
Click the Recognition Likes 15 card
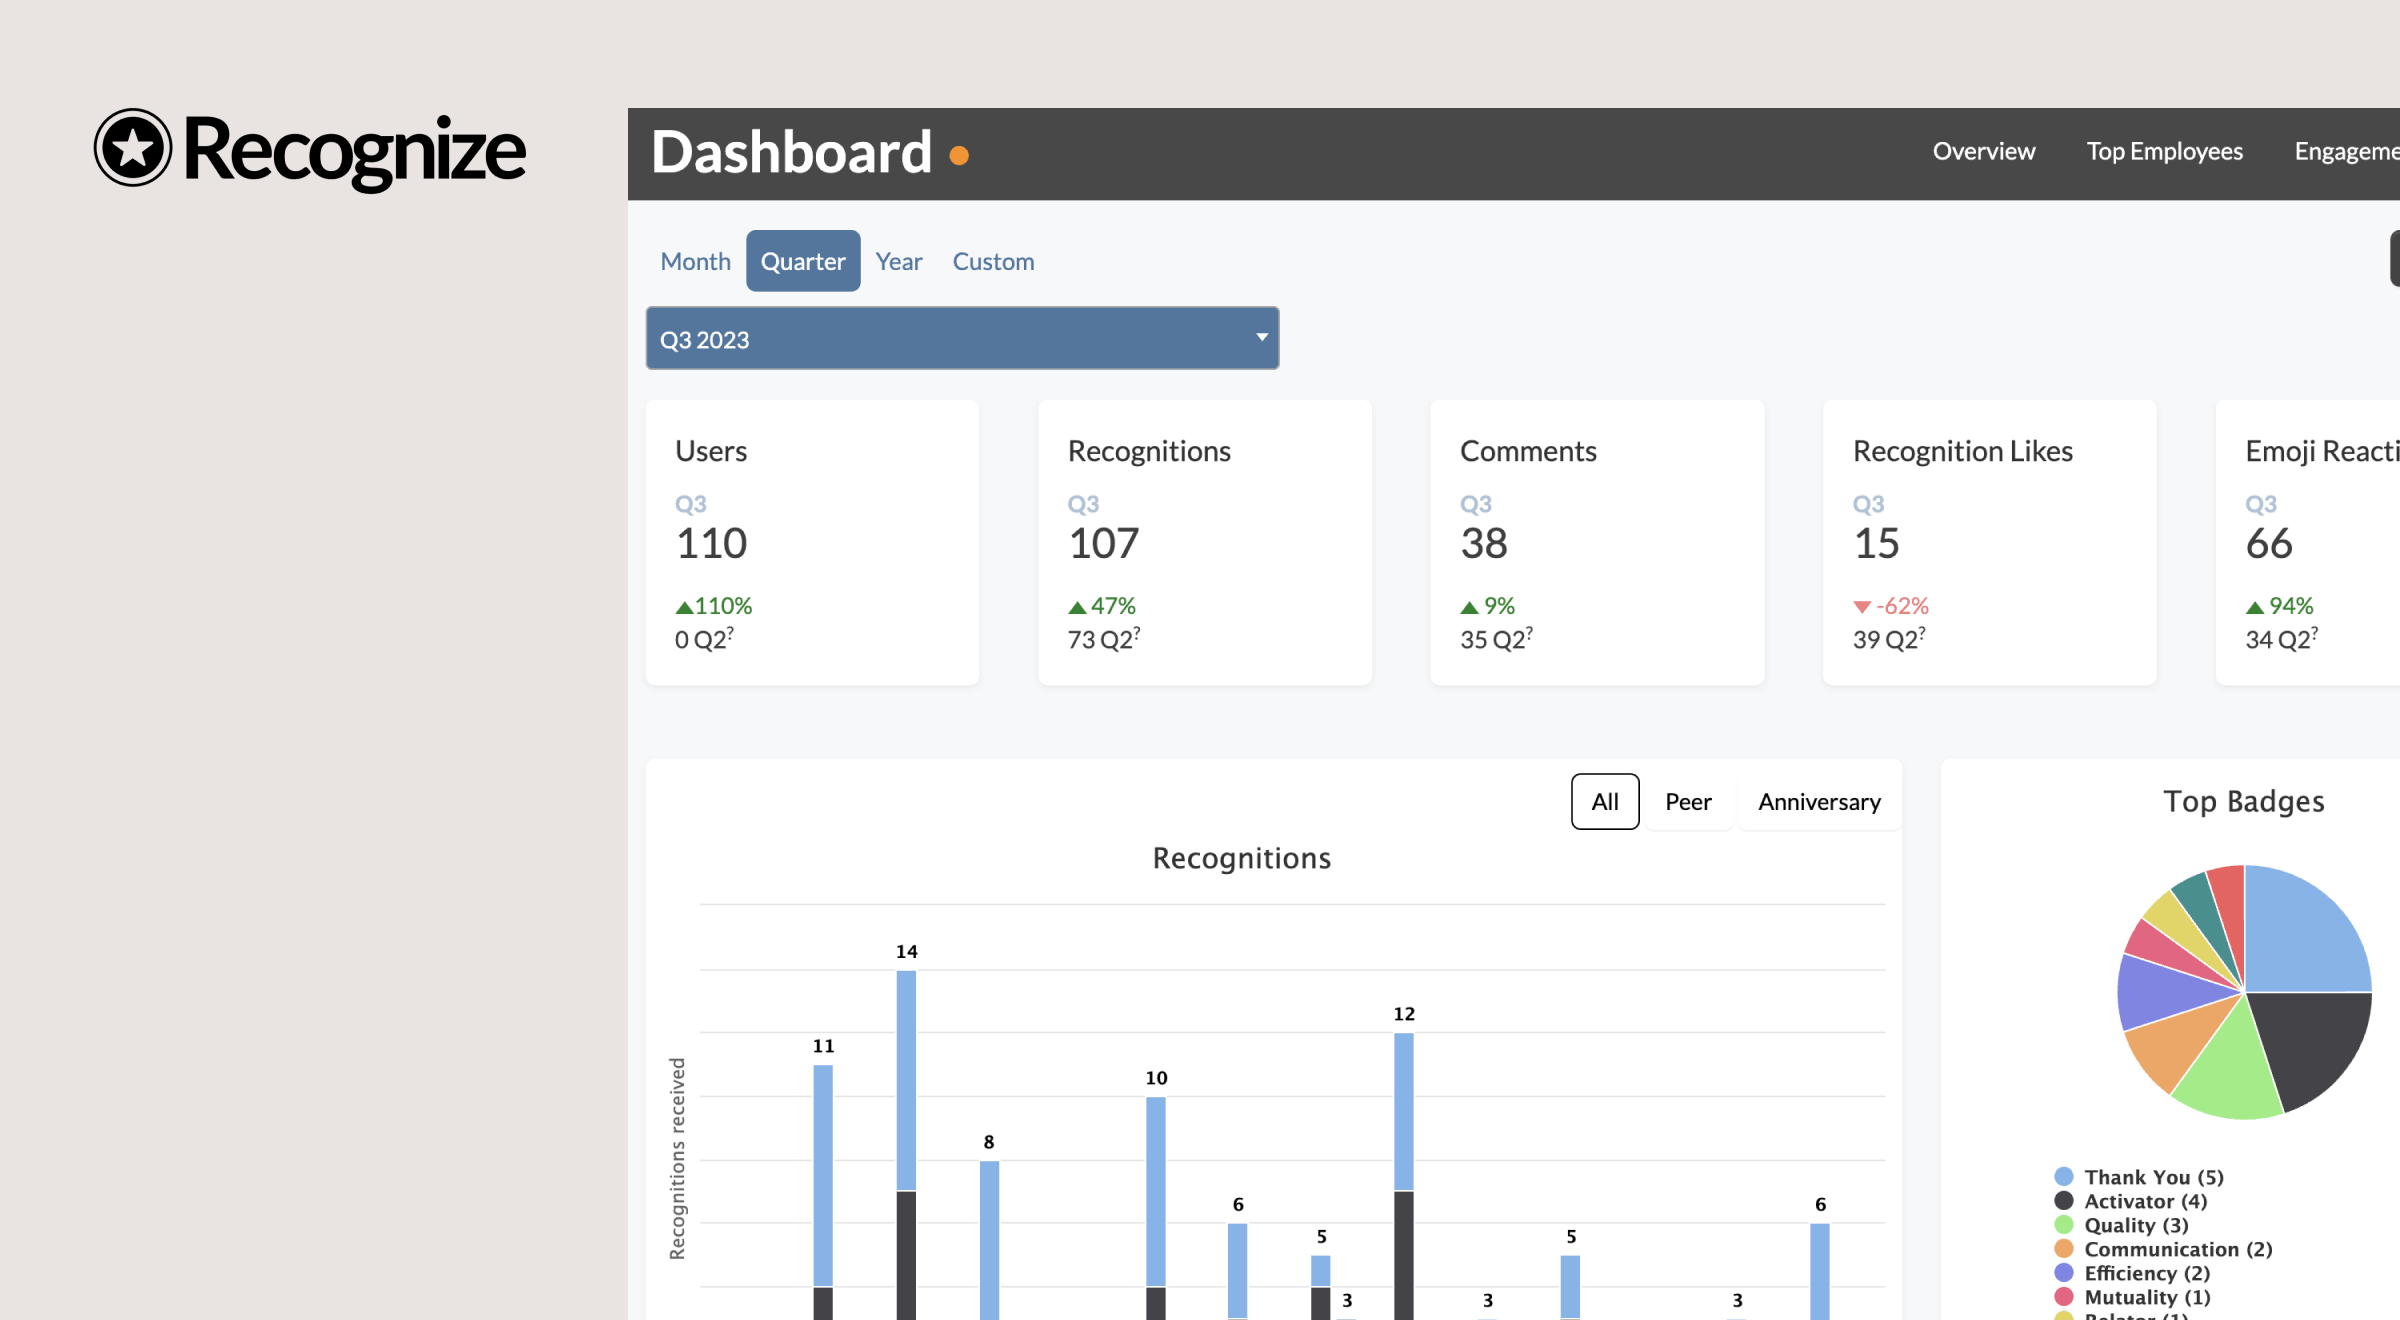[1989, 542]
